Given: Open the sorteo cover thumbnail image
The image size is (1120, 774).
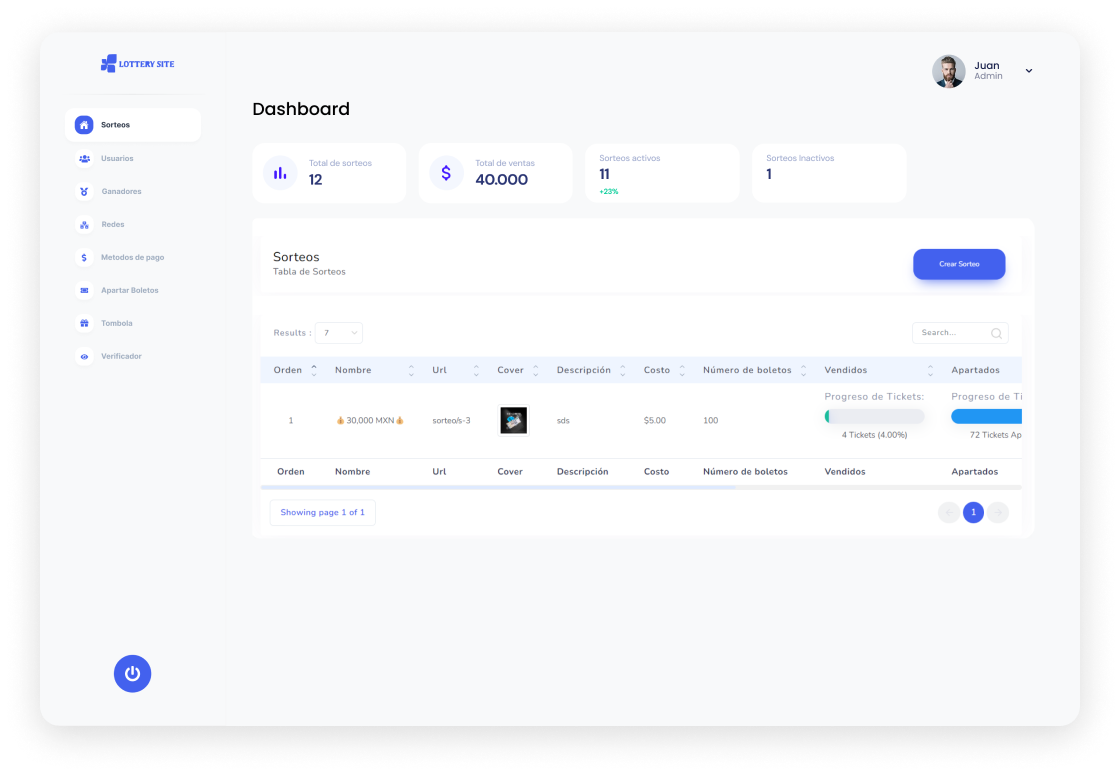Looking at the screenshot, I should tap(513, 420).
